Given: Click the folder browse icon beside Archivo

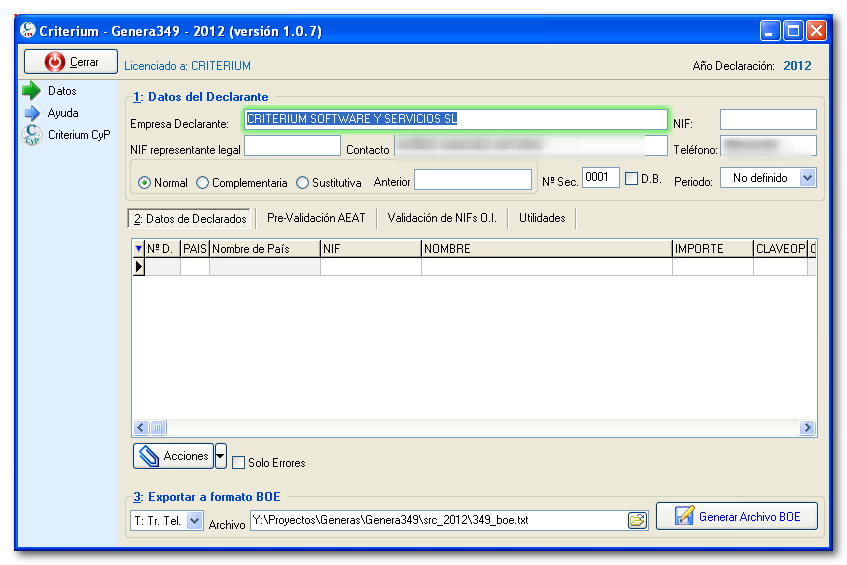Looking at the screenshot, I should [636, 520].
